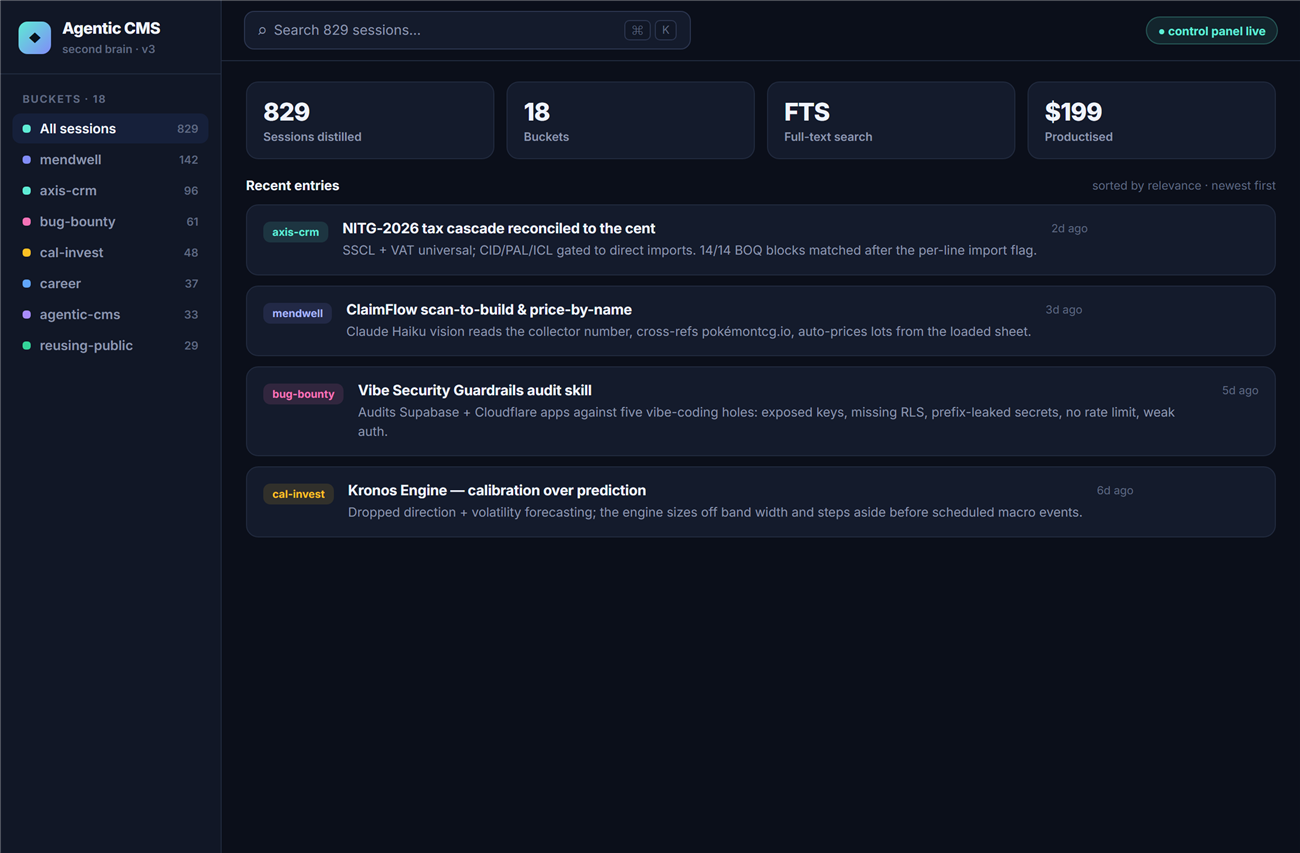Click the 142 count next to mendwell
Viewport: 1300px width, 853px height.
pos(188,160)
